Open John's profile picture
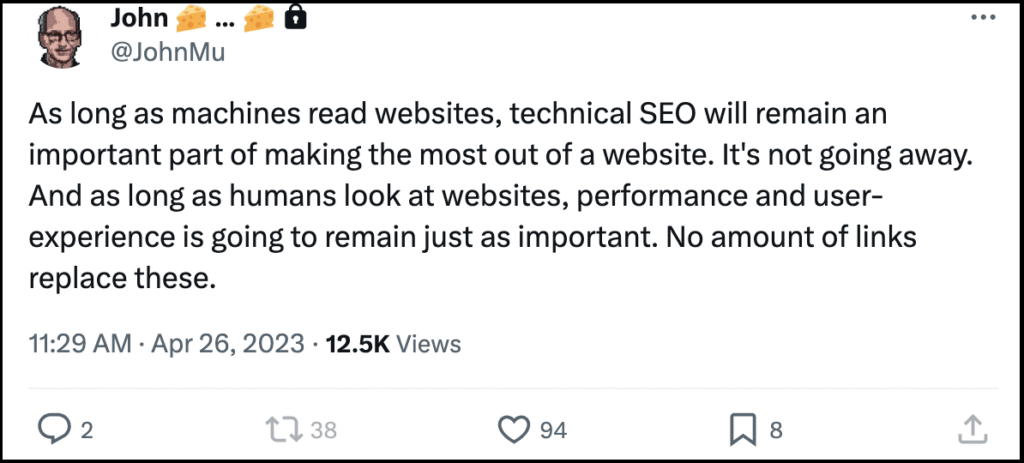The height and width of the screenshot is (463, 1024). pos(65,33)
